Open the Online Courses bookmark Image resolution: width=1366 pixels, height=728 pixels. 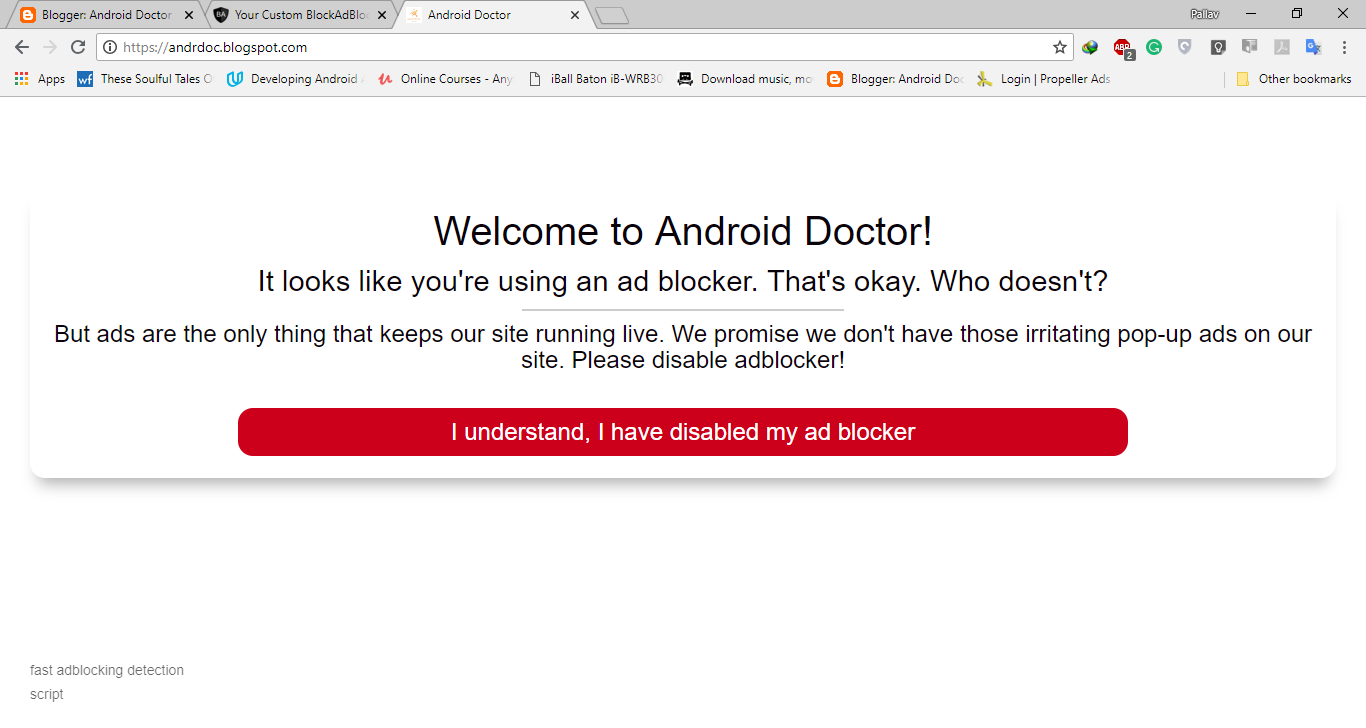[446, 79]
